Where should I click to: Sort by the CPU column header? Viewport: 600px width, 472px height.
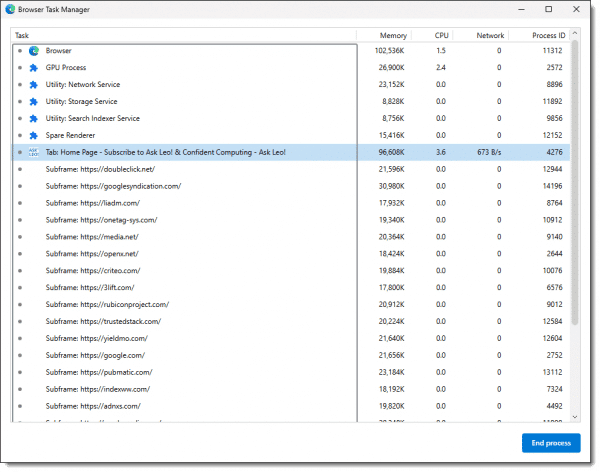[432, 35]
